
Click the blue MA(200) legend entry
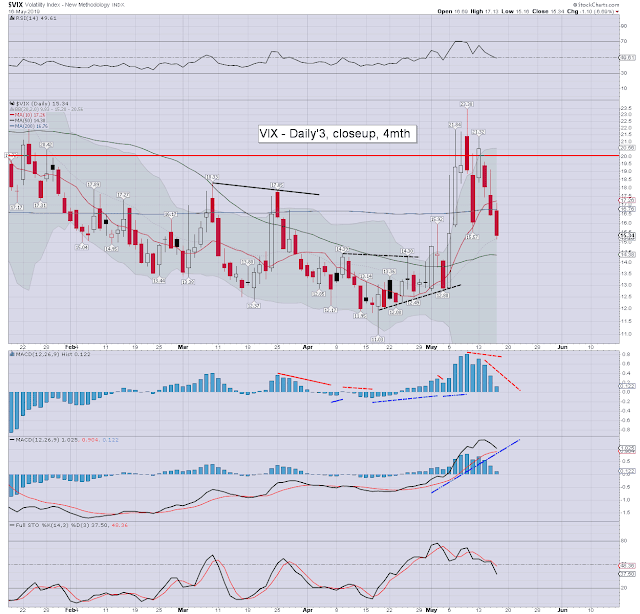click(29, 126)
